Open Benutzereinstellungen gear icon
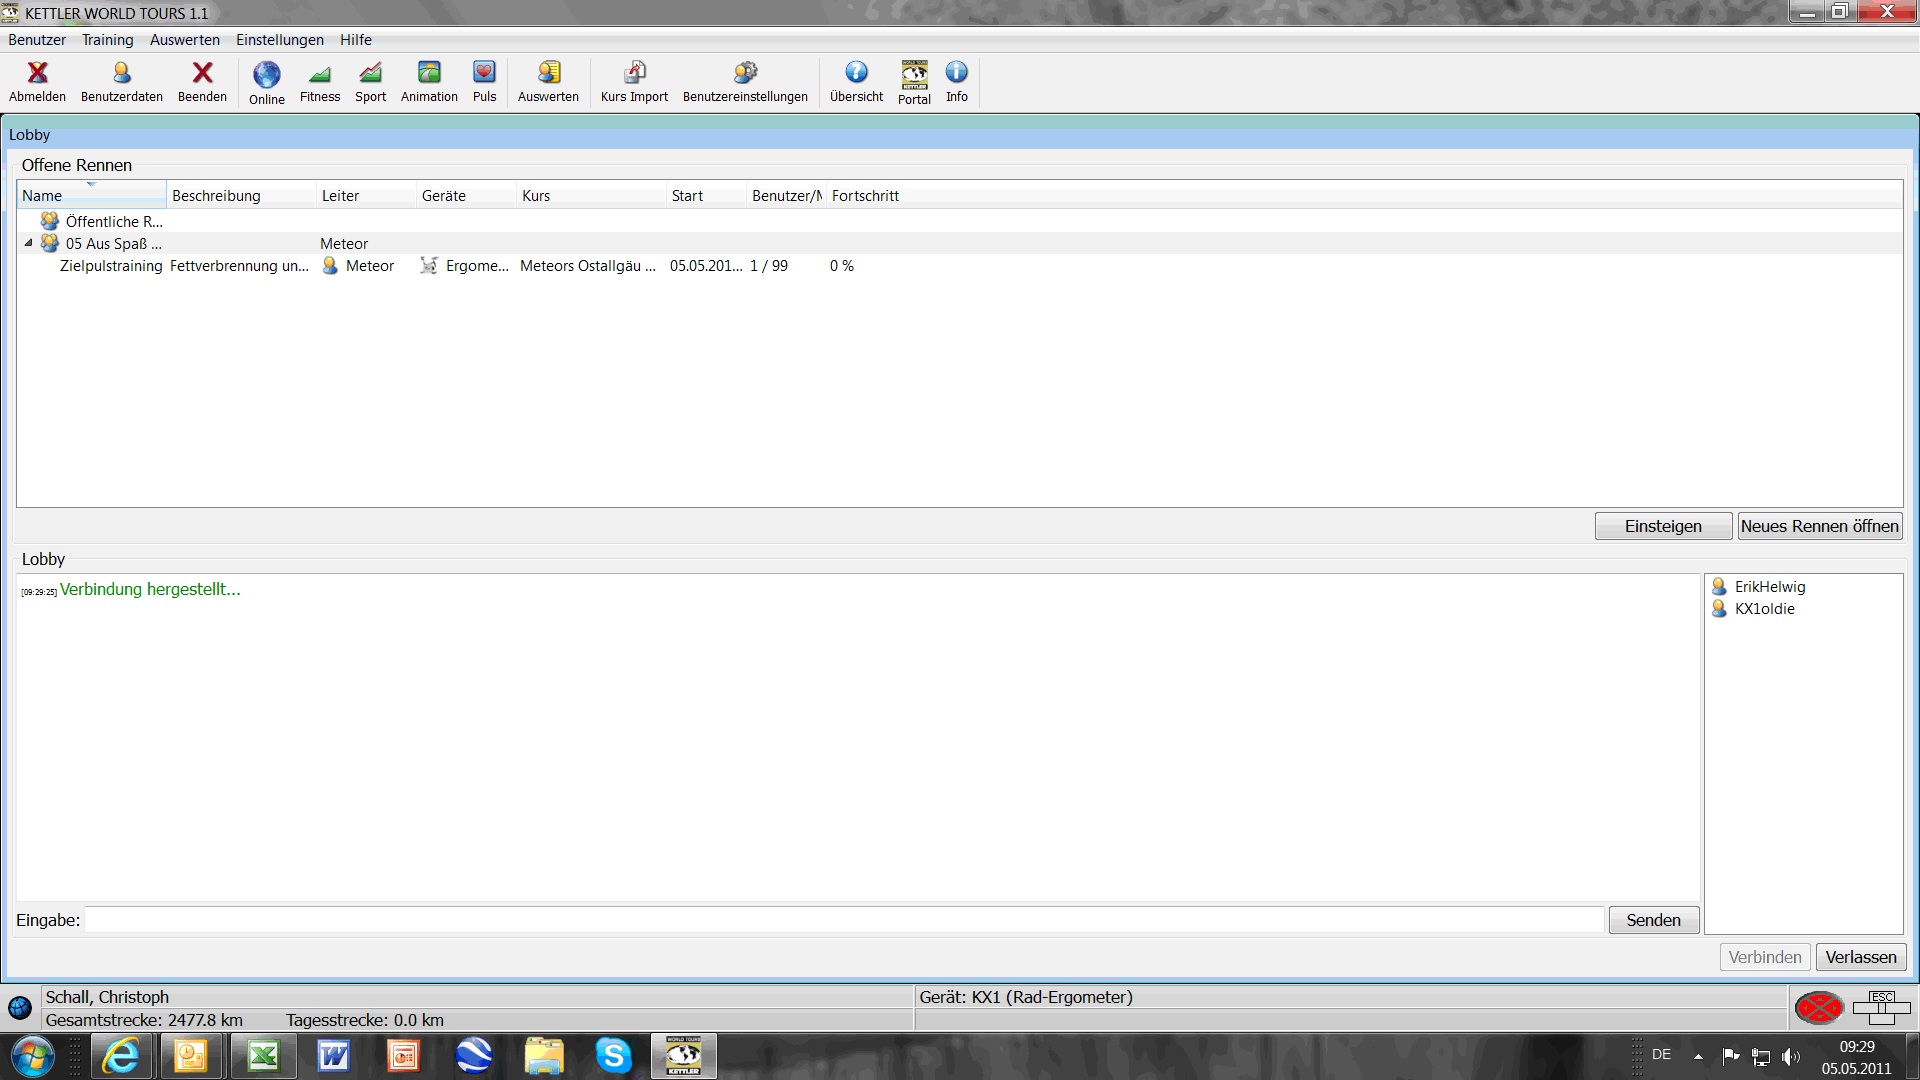The image size is (1920, 1080). tap(745, 72)
